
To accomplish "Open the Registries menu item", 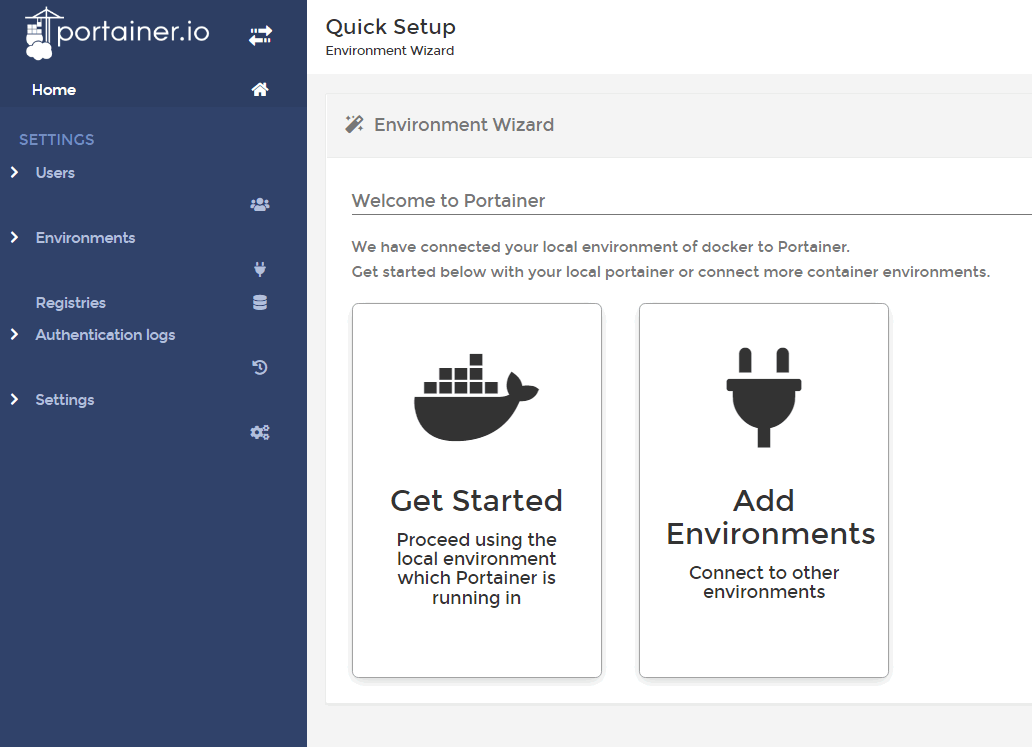I will [x=70, y=303].
